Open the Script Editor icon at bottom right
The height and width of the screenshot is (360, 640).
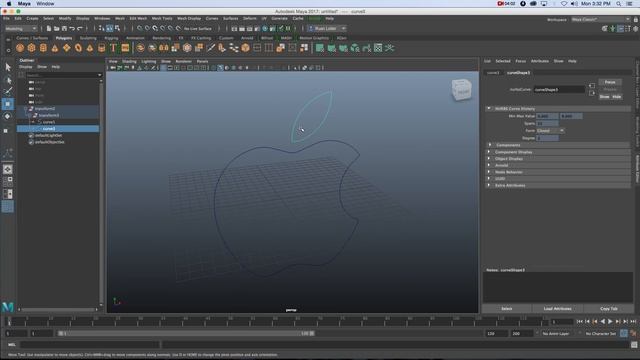point(634,345)
